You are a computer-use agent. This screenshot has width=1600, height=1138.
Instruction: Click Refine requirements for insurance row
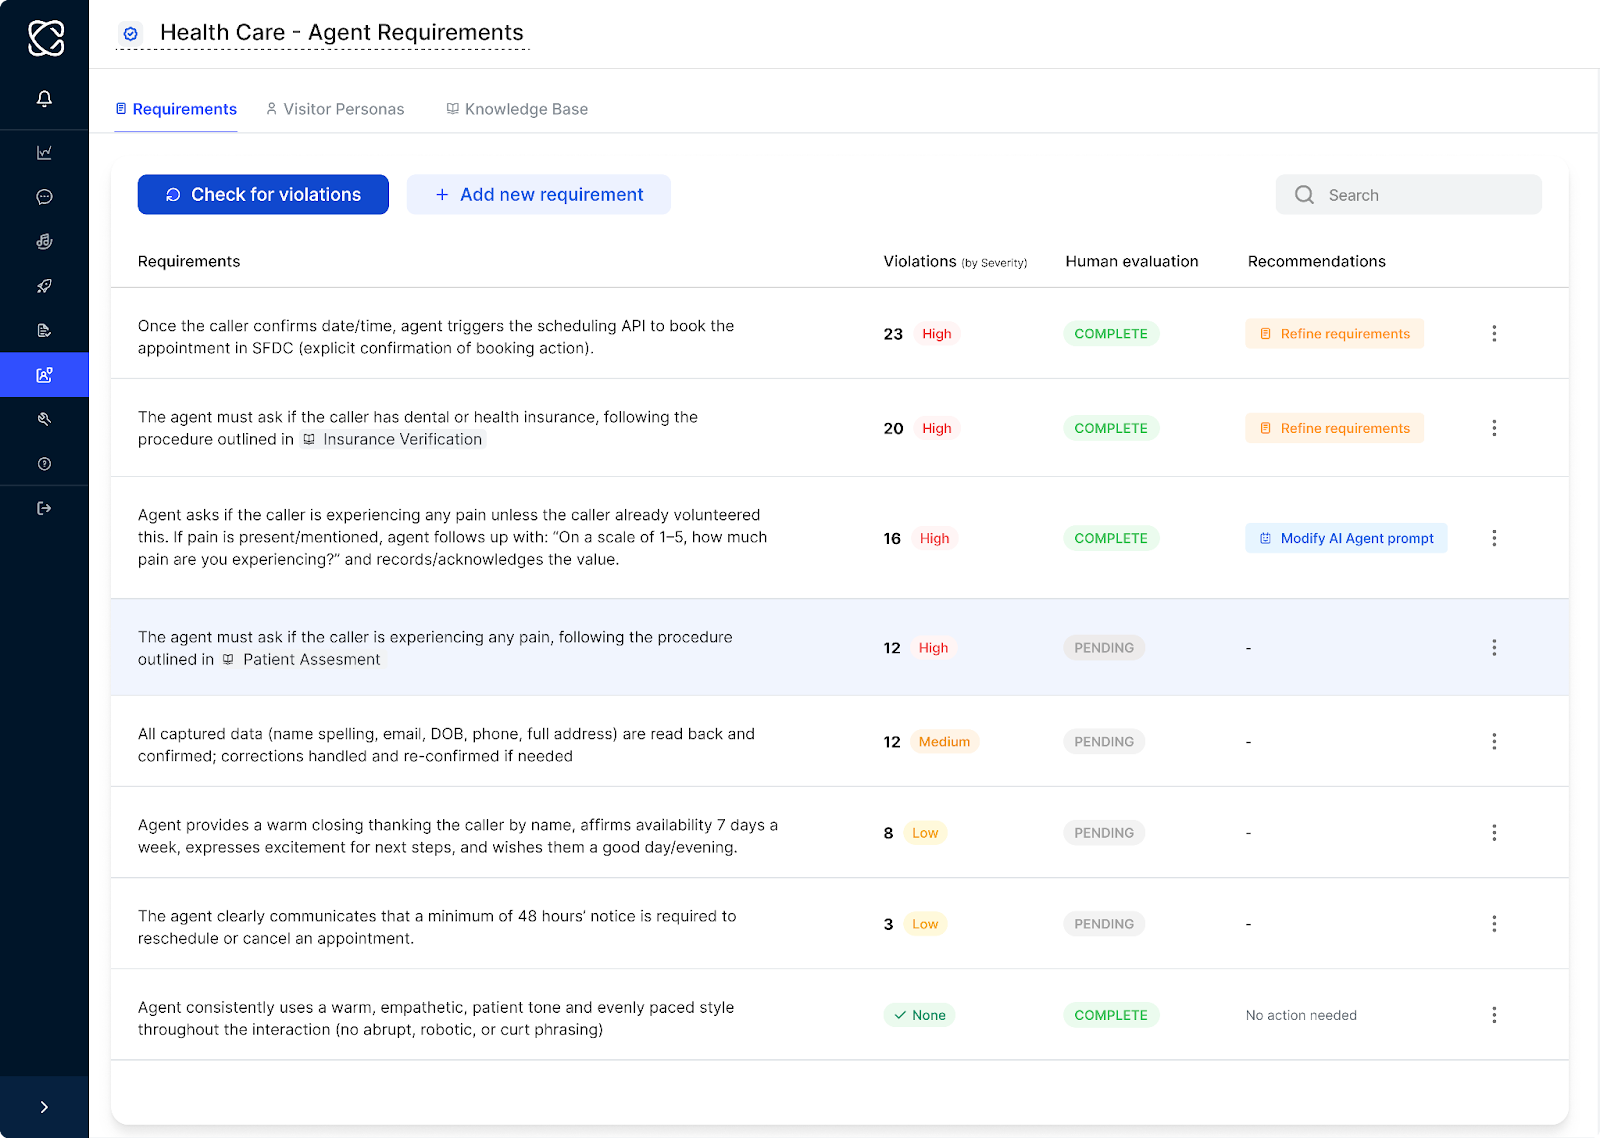tap(1334, 428)
